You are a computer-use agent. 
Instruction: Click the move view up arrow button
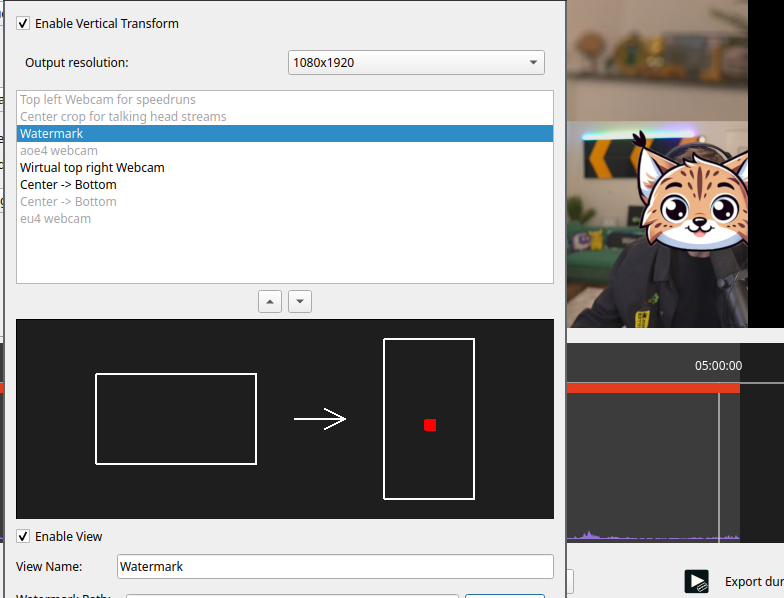point(269,301)
